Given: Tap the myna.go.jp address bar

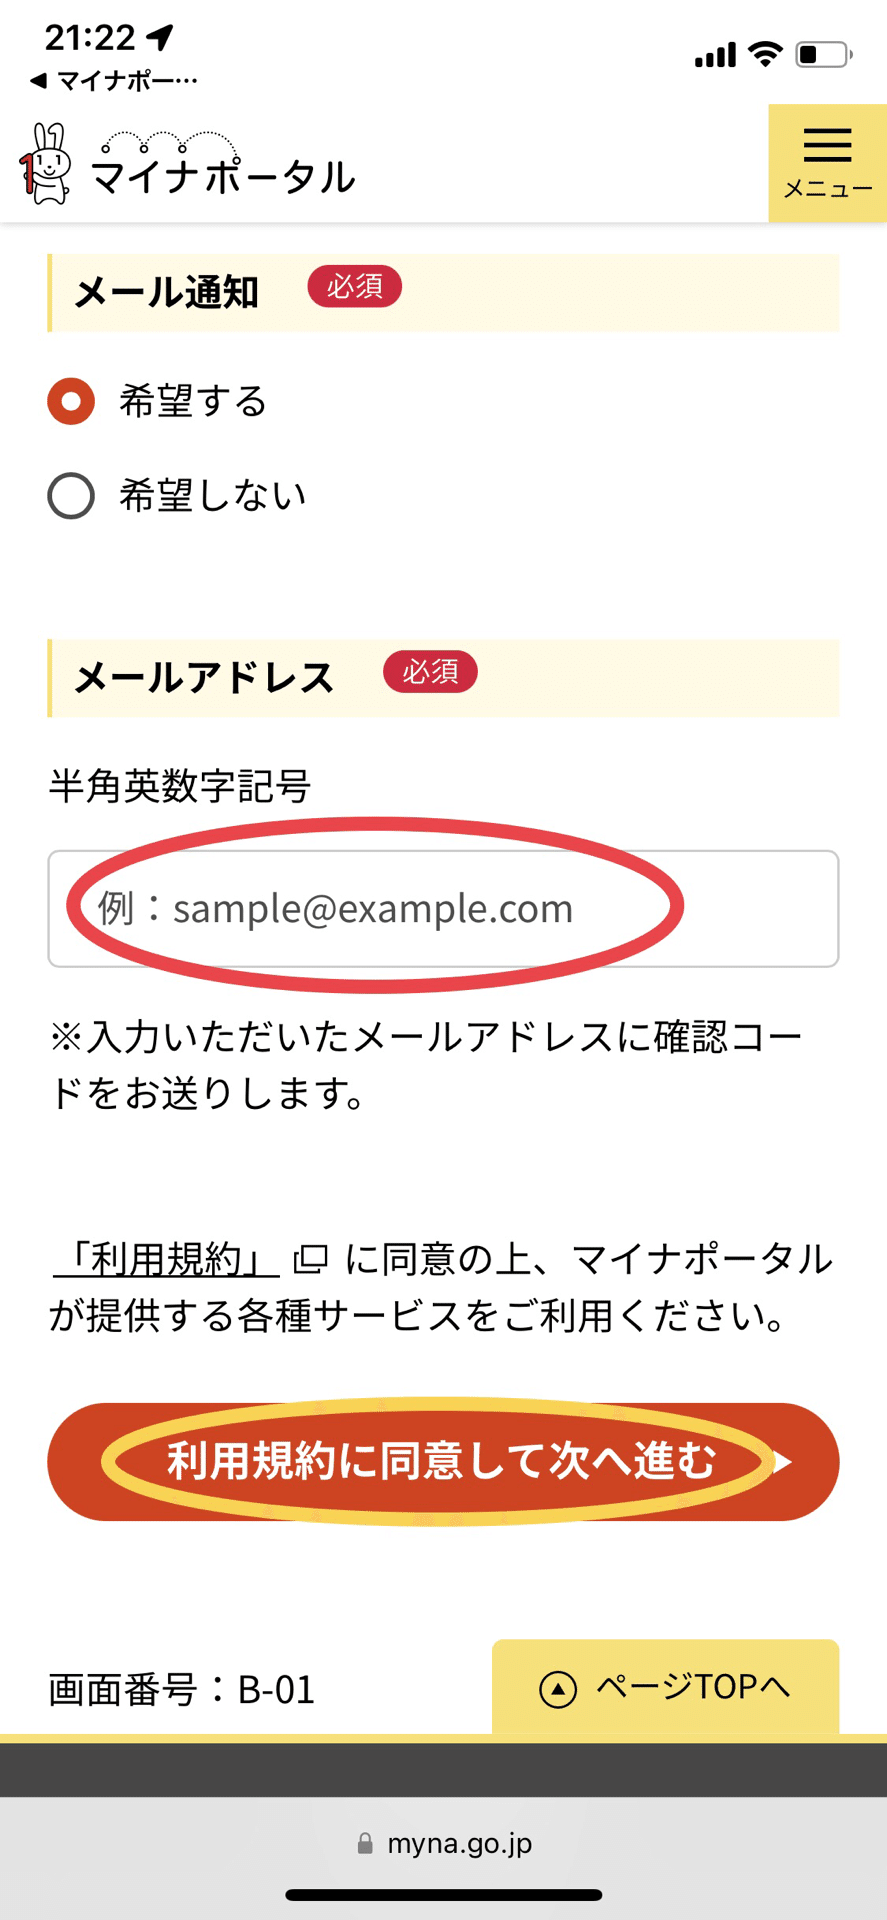Looking at the screenshot, I should [444, 1843].
